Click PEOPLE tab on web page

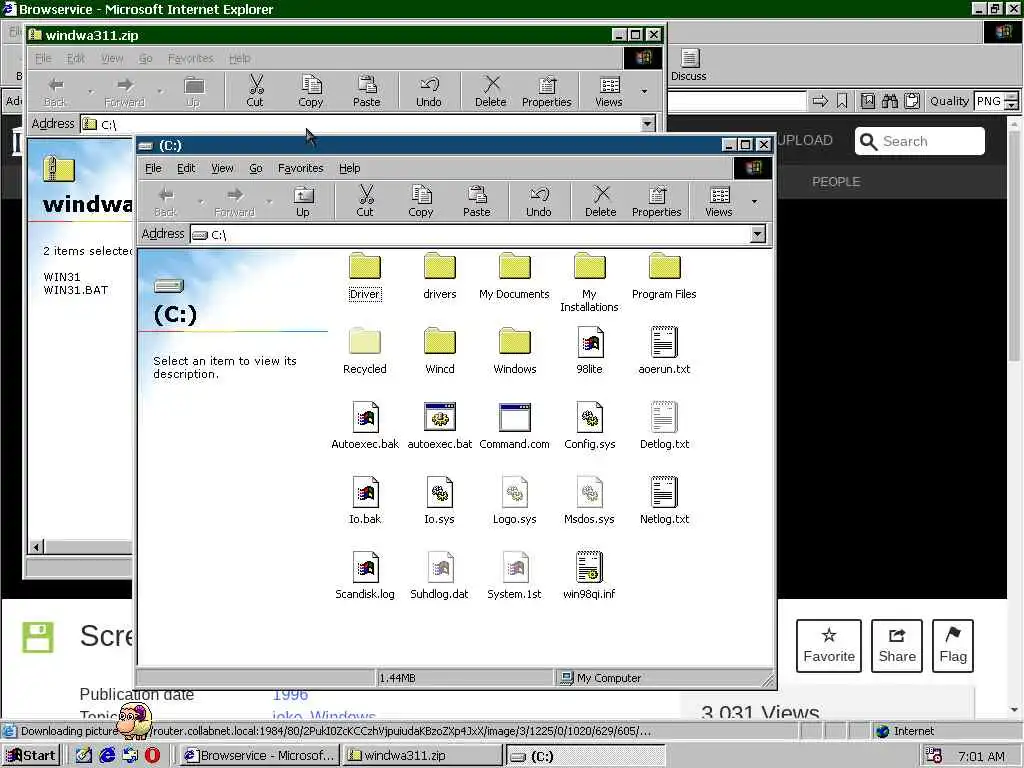point(836,182)
